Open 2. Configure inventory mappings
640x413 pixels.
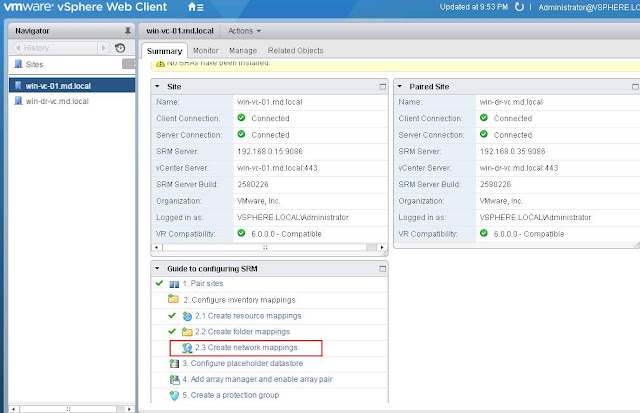pos(239,300)
